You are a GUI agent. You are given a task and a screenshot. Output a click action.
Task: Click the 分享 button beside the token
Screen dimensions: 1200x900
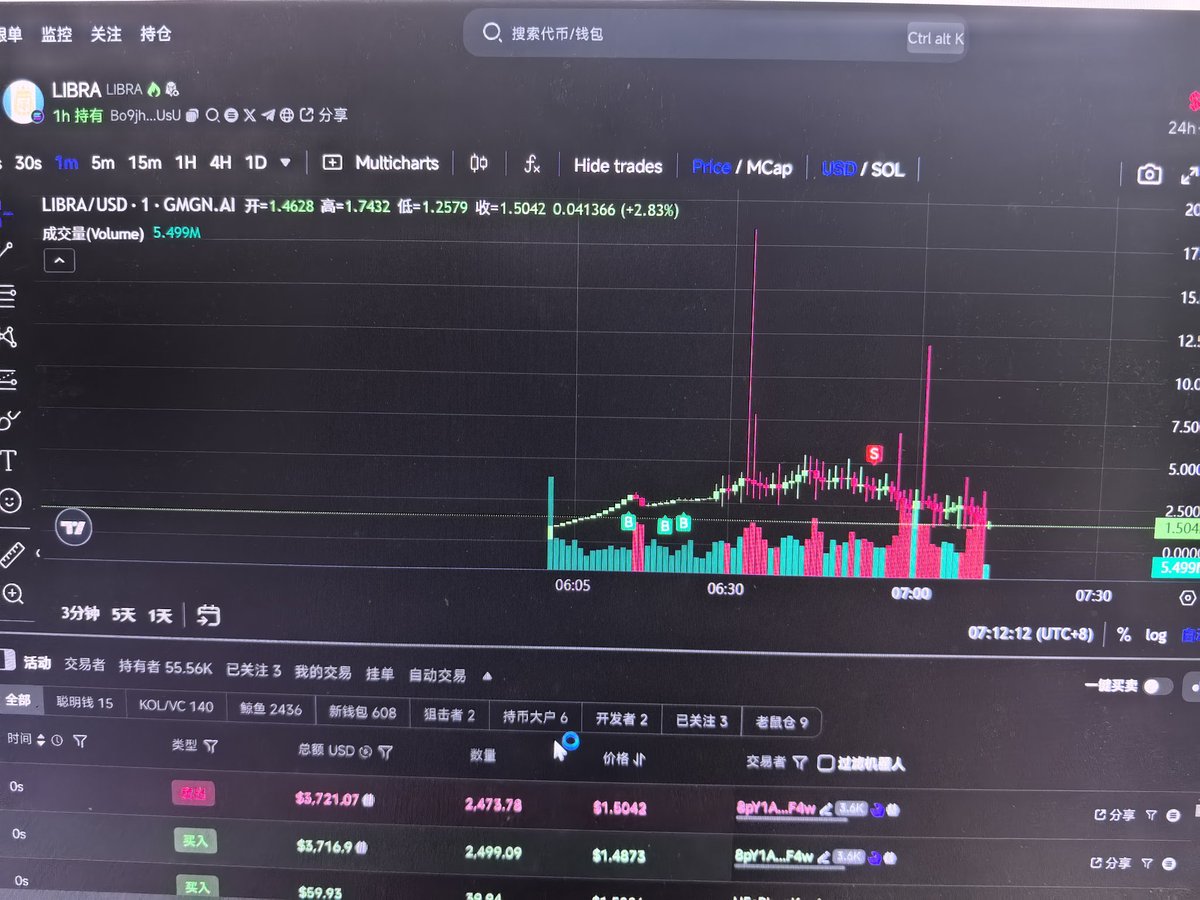pos(324,115)
